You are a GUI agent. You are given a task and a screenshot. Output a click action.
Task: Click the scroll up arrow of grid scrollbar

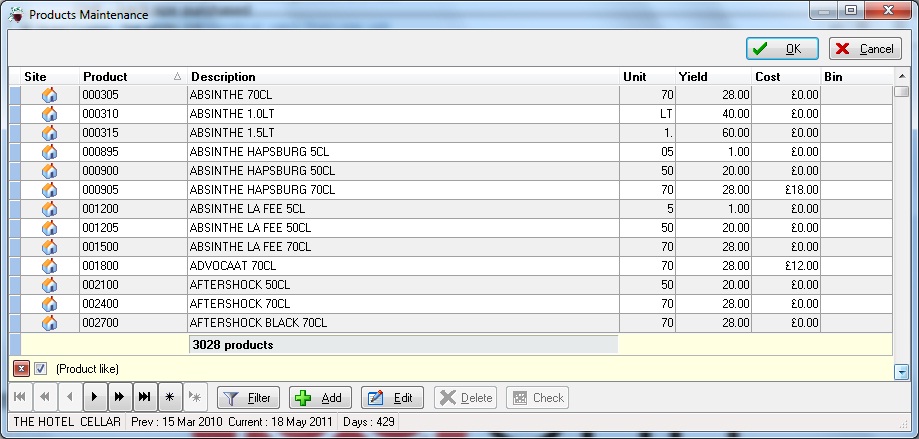point(901,76)
